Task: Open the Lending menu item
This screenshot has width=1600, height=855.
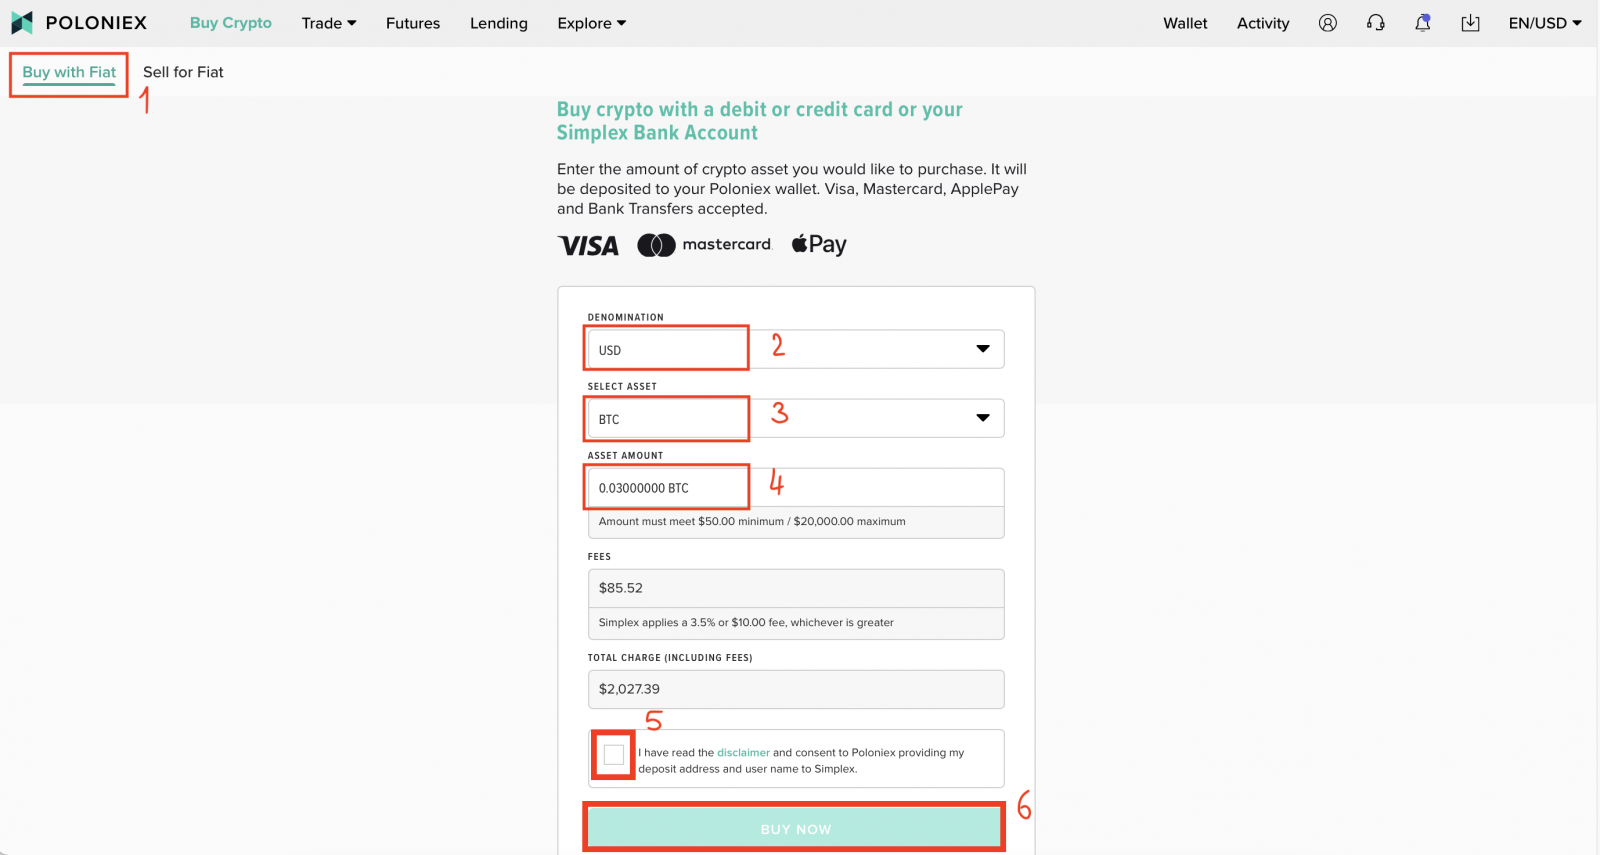Action: pos(498,22)
